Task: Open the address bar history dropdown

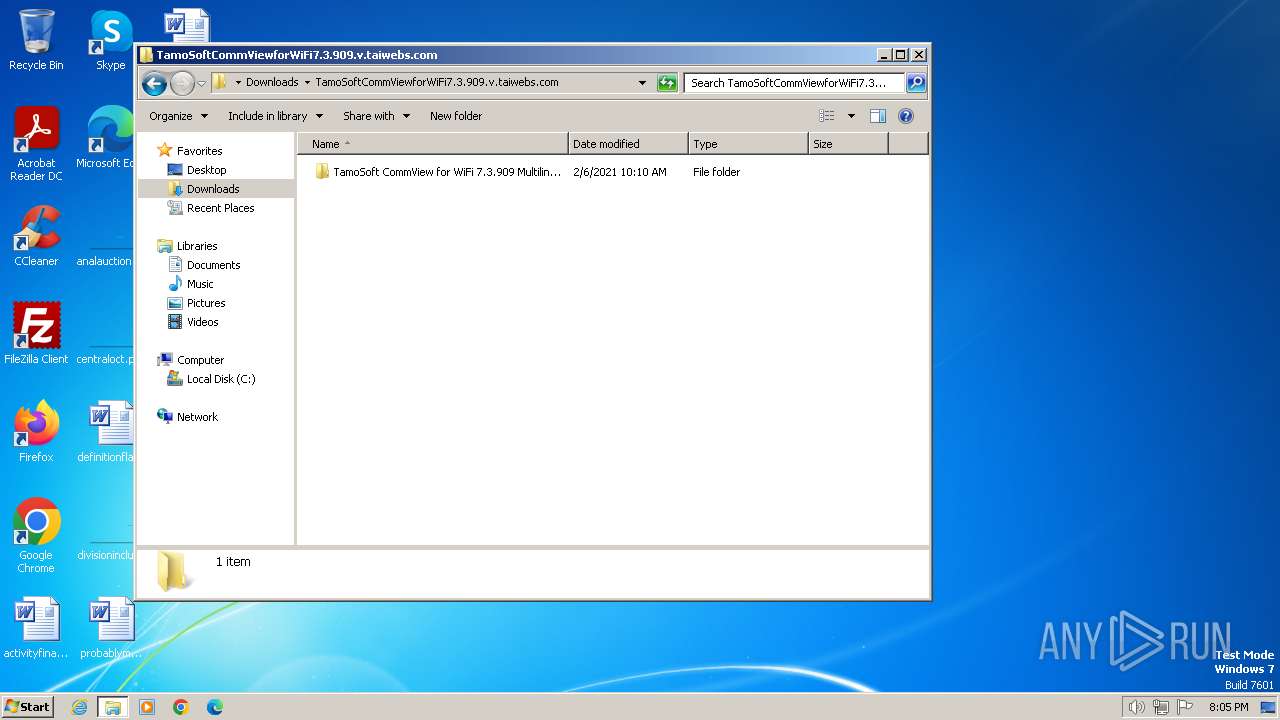Action: click(x=642, y=83)
